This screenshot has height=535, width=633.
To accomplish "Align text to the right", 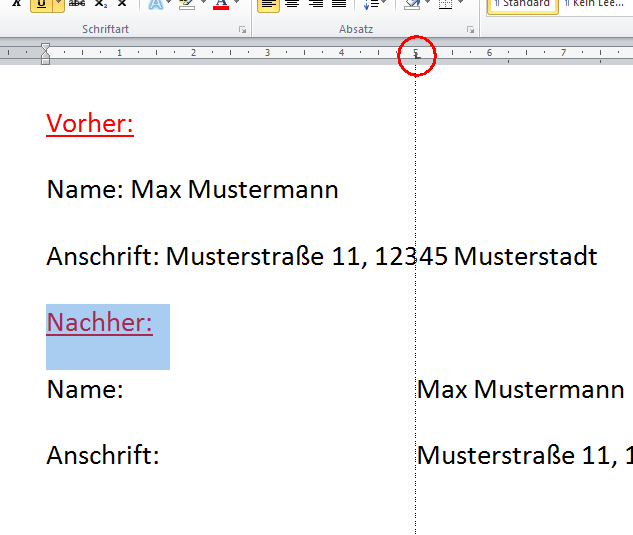I will coord(316,4).
